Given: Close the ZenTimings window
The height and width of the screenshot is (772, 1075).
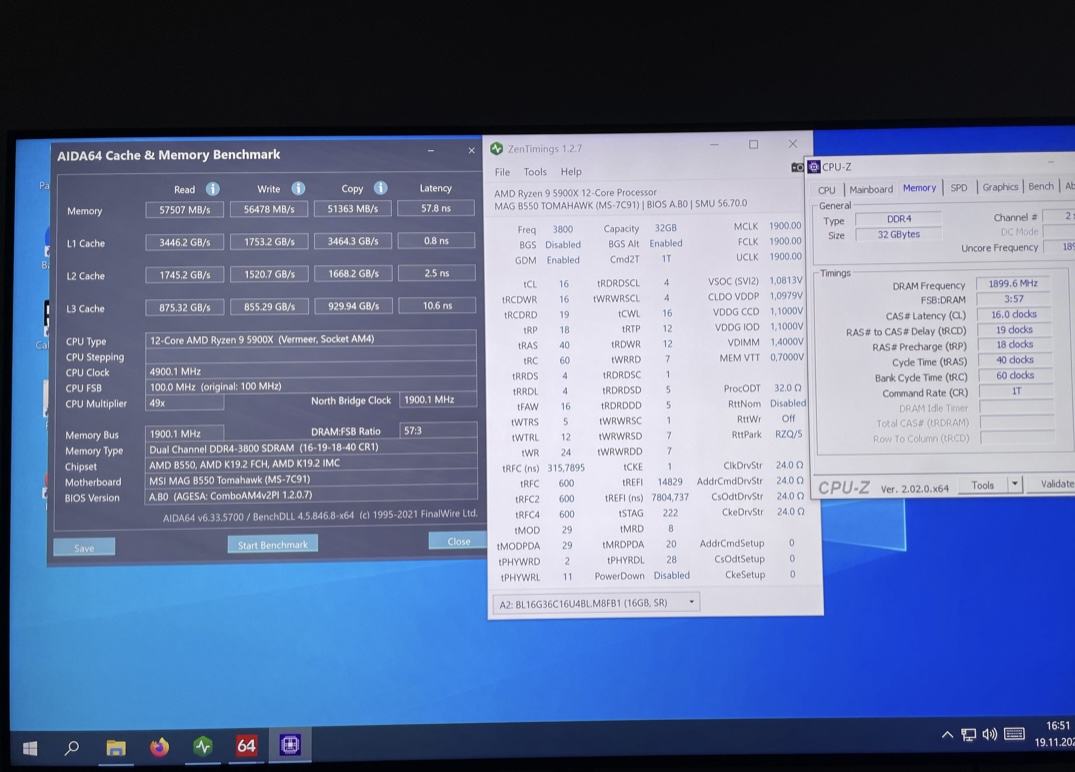Looking at the screenshot, I should 793,143.
